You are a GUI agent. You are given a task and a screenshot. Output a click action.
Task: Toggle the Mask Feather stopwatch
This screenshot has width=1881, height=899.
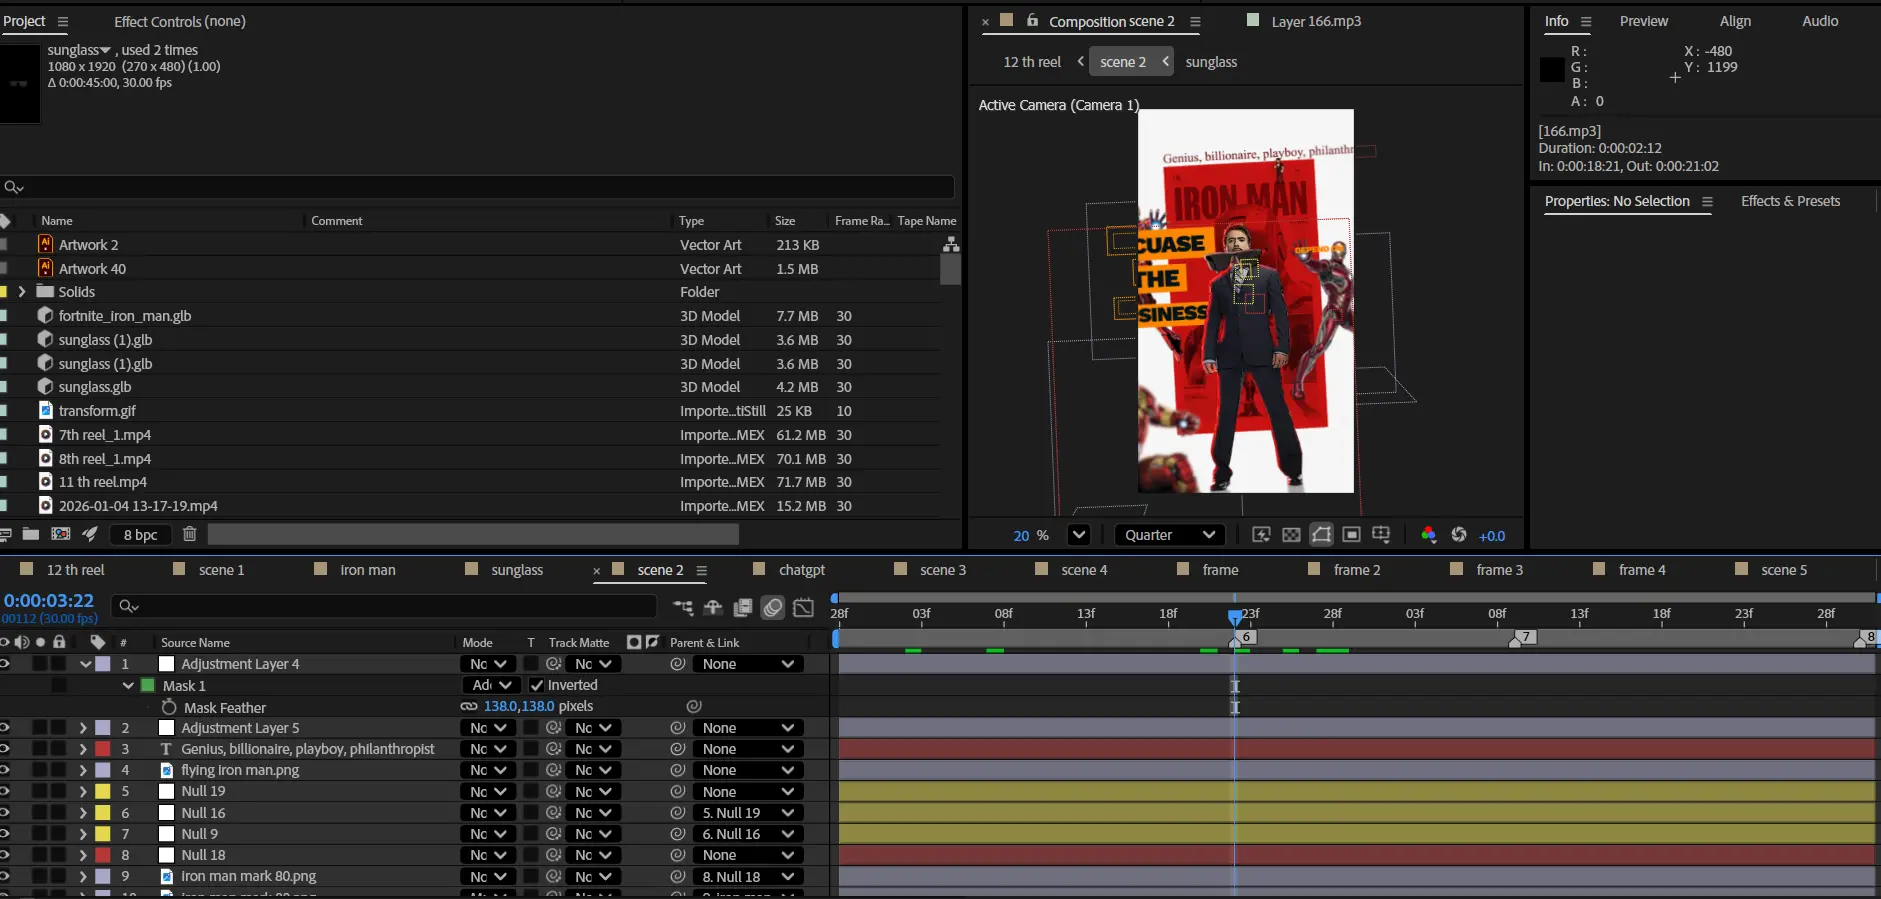(x=169, y=707)
